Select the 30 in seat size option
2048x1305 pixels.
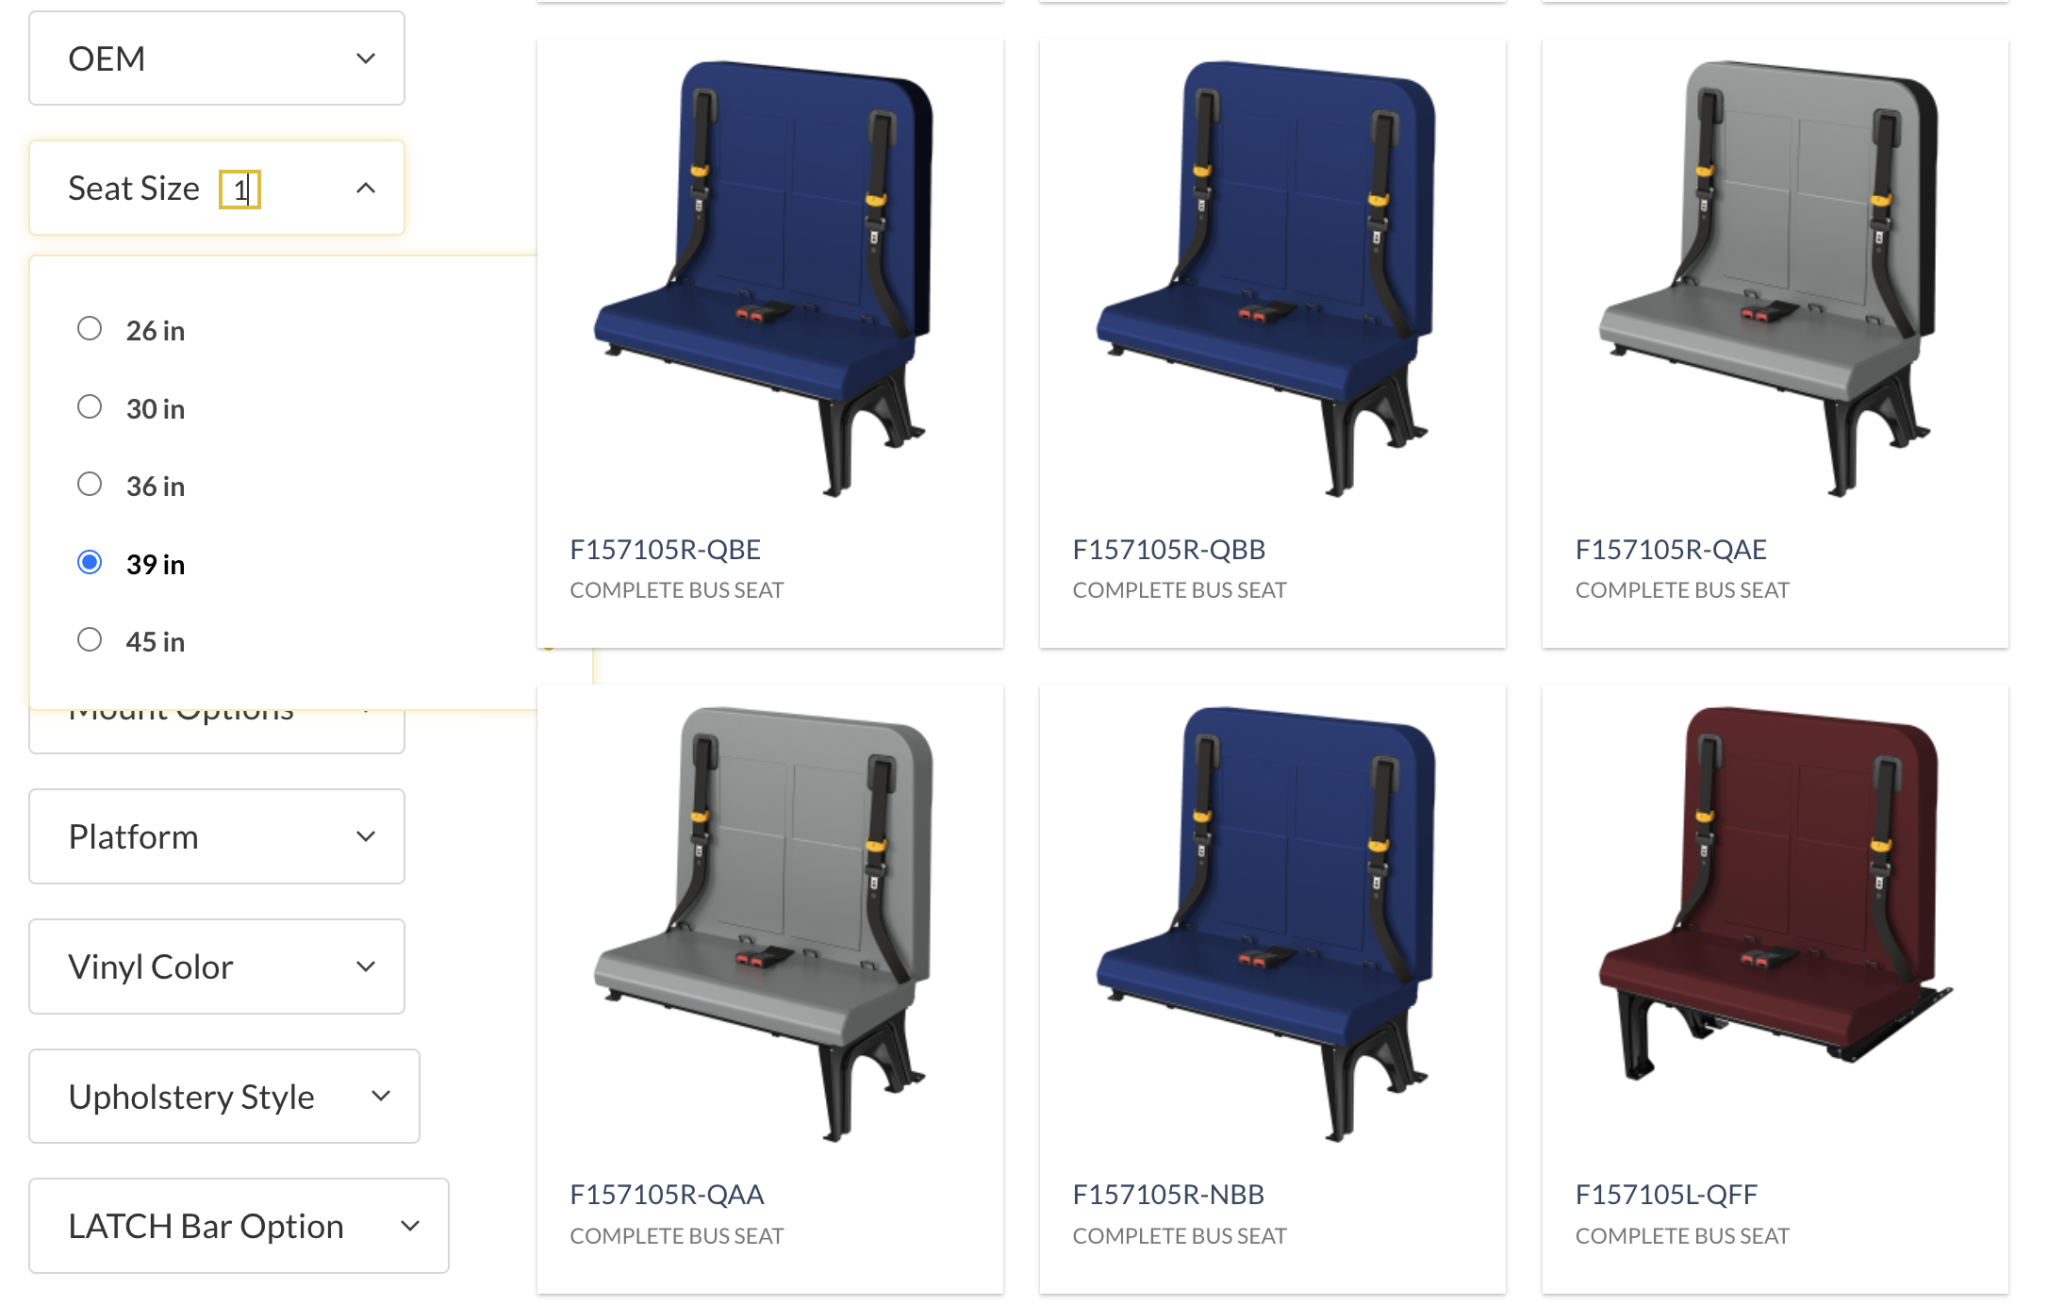[x=90, y=407]
